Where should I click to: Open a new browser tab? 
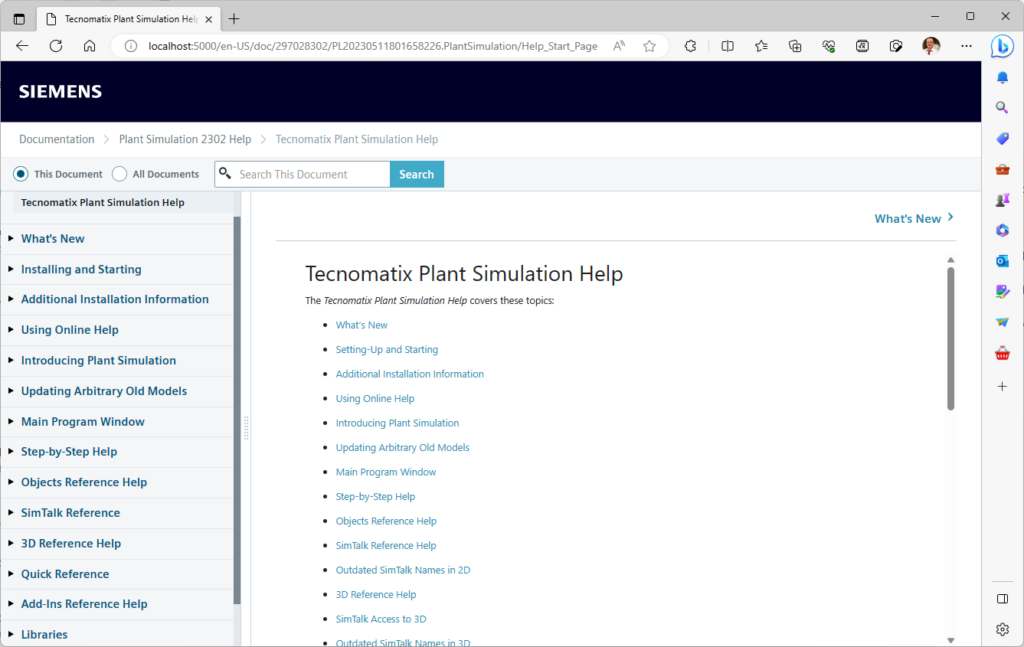[234, 18]
